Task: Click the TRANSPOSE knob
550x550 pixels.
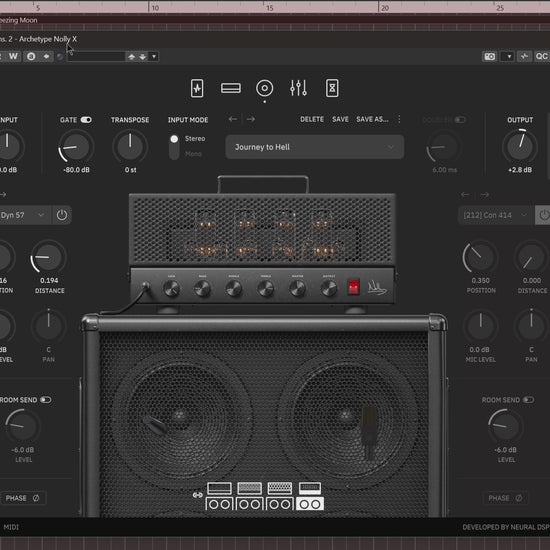Action: point(130,147)
